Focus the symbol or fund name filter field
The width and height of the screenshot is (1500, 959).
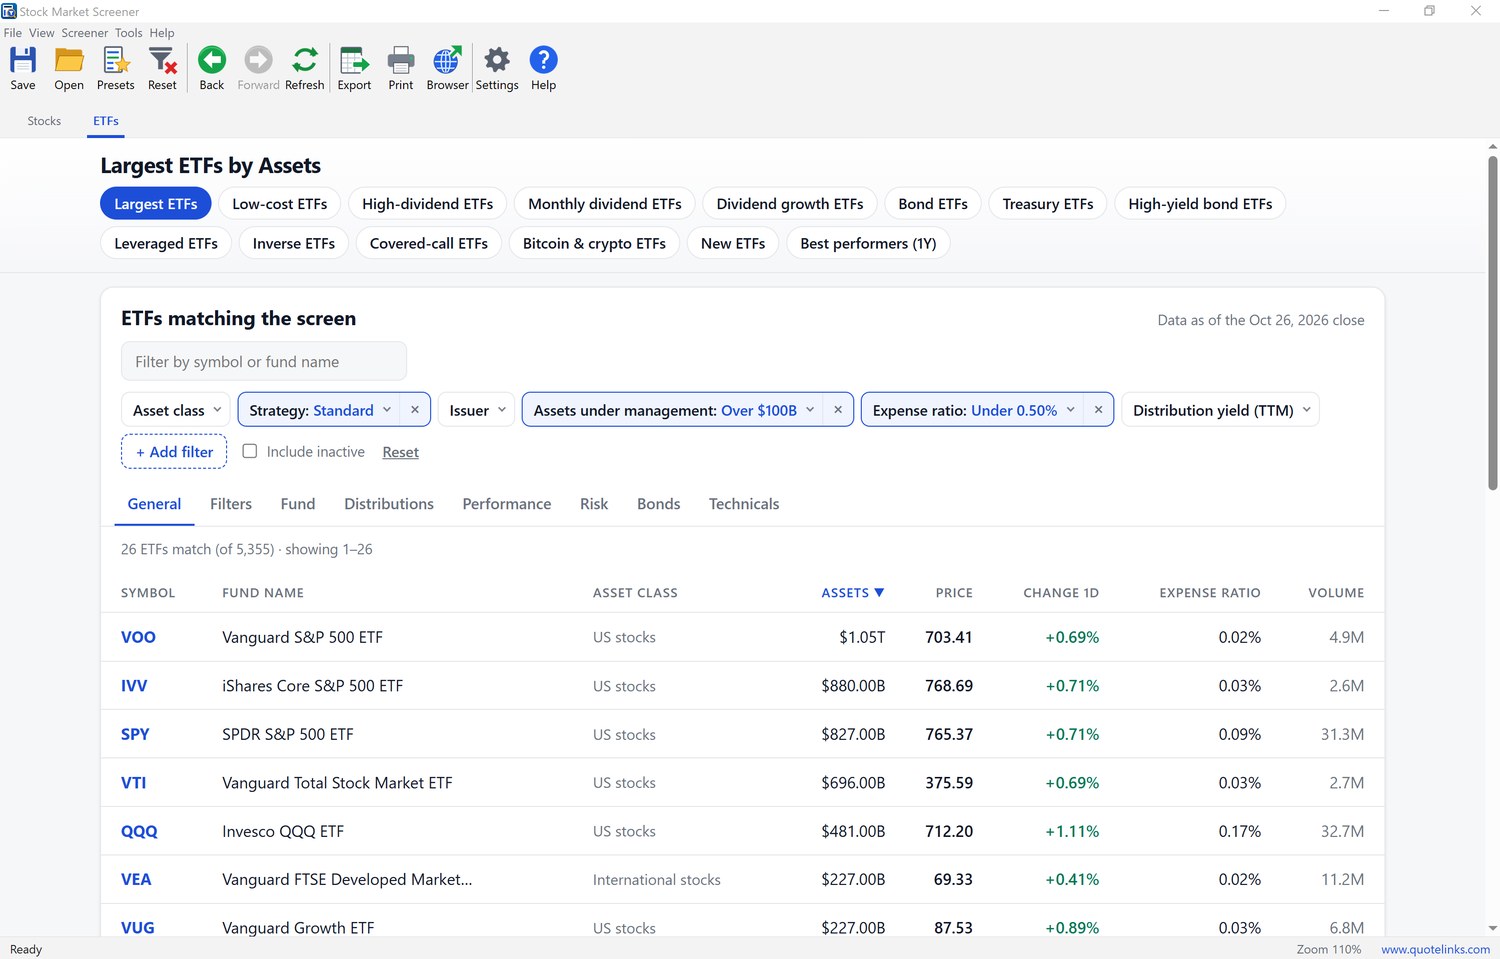[264, 362]
